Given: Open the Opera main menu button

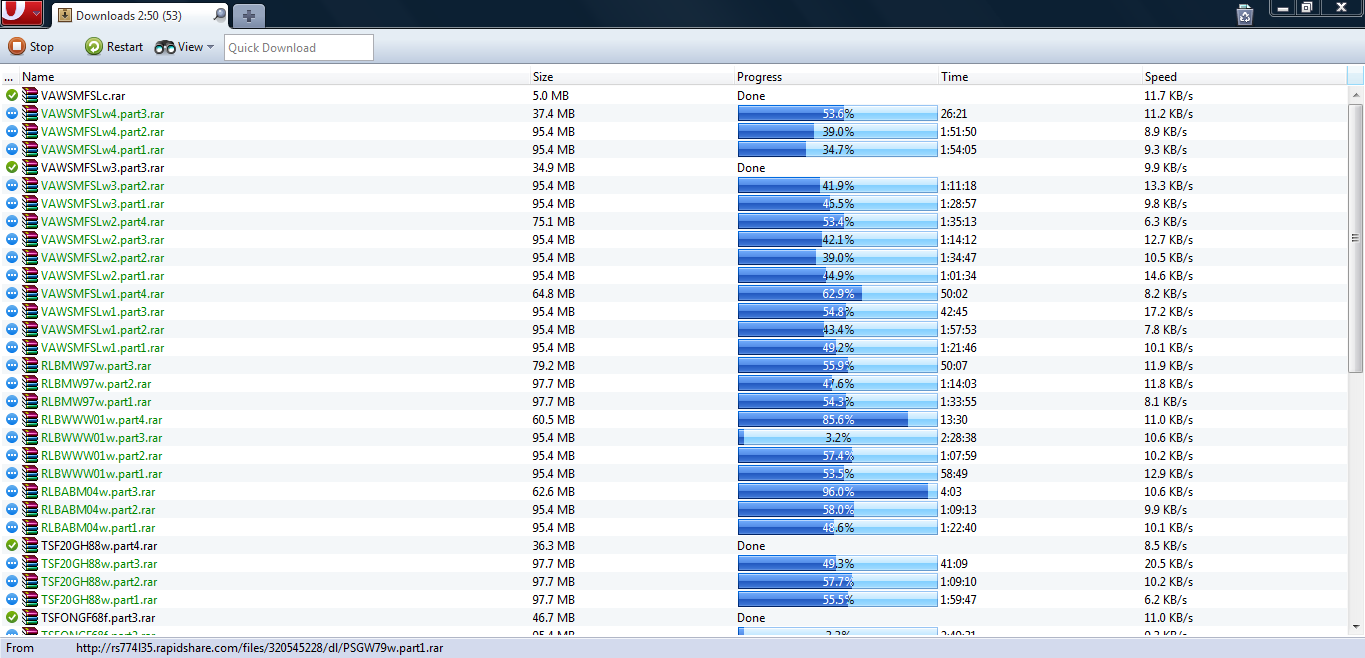Looking at the screenshot, I should [x=21, y=14].
